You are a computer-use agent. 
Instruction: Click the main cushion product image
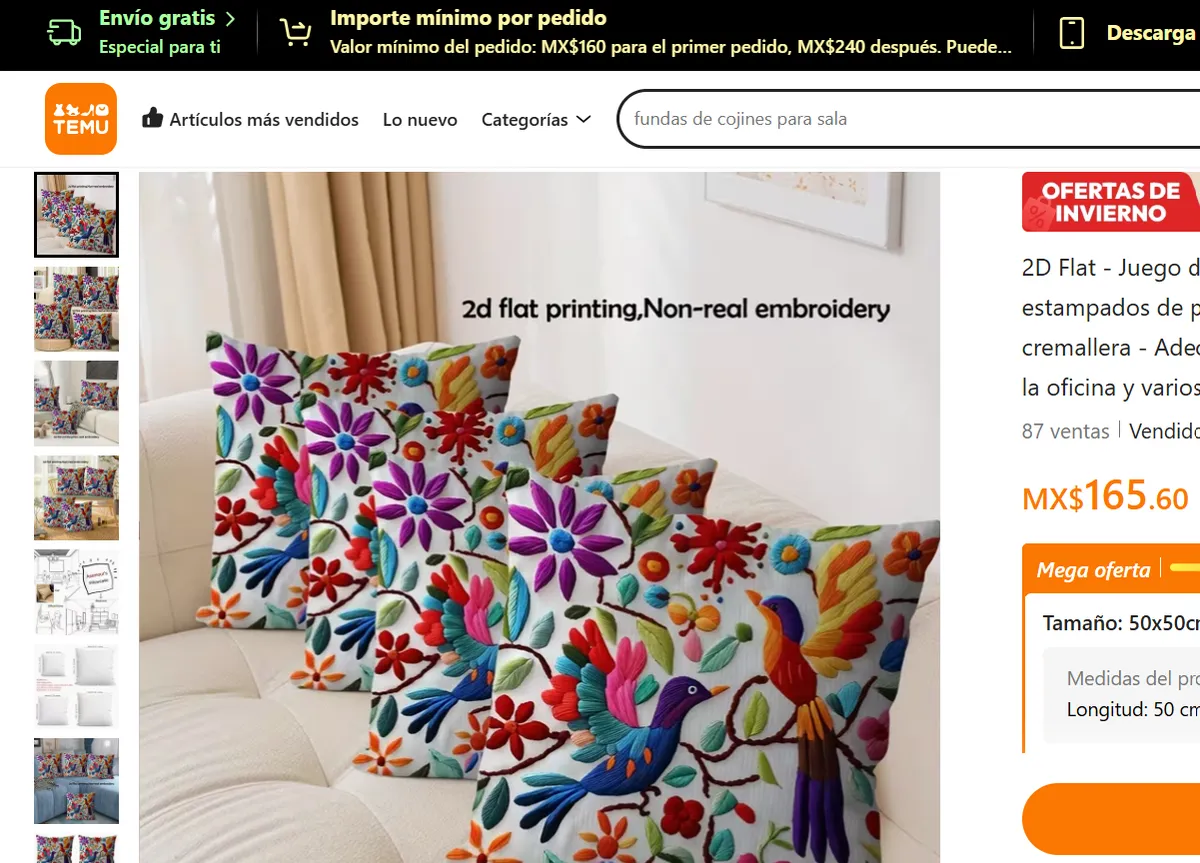(539, 517)
